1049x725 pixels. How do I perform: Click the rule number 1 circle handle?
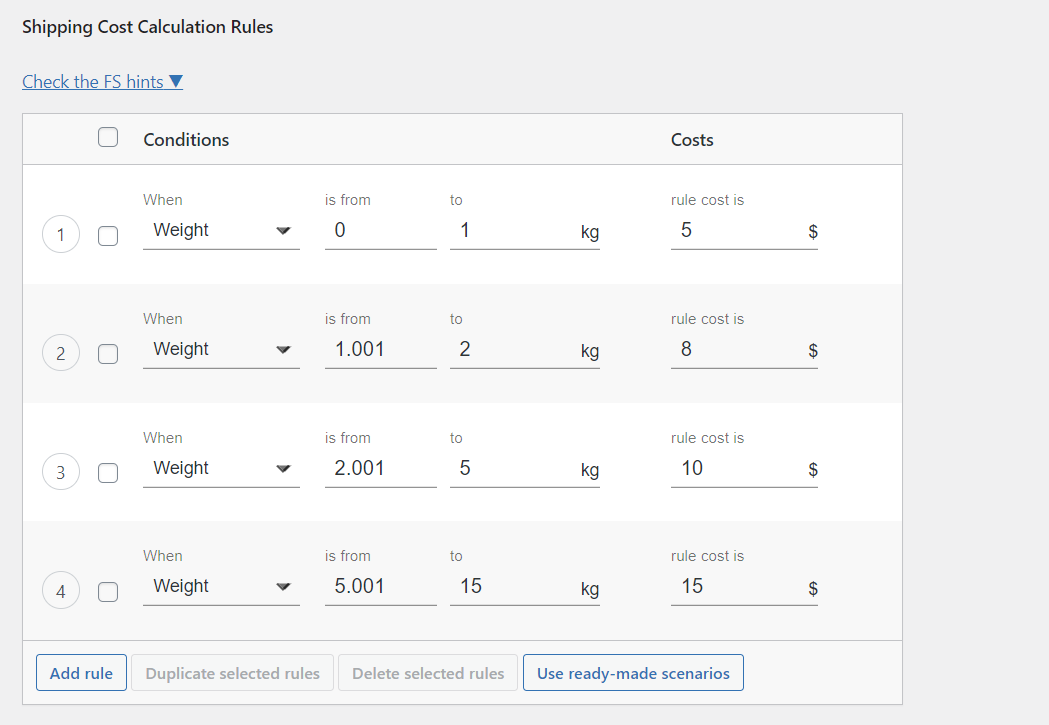click(61, 234)
